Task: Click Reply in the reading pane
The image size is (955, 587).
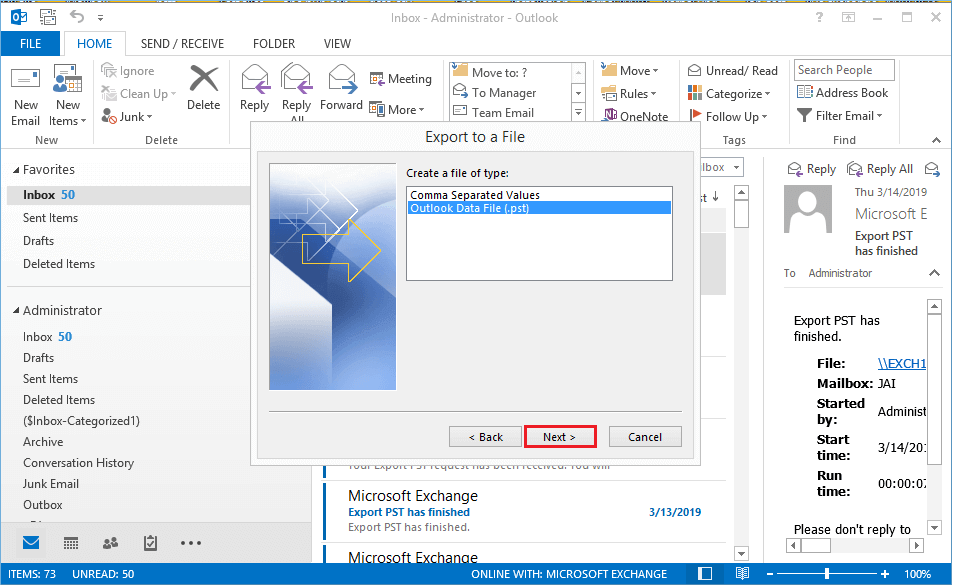Action: pyautogui.click(x=812, y=169)
